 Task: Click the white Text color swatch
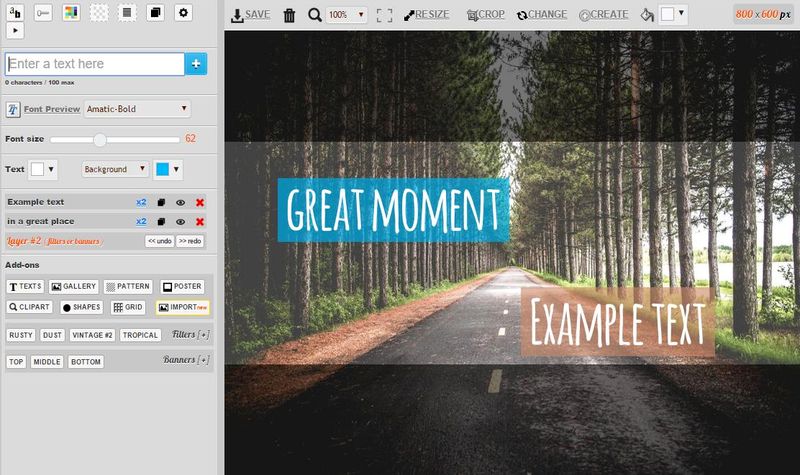pos(37,169)
